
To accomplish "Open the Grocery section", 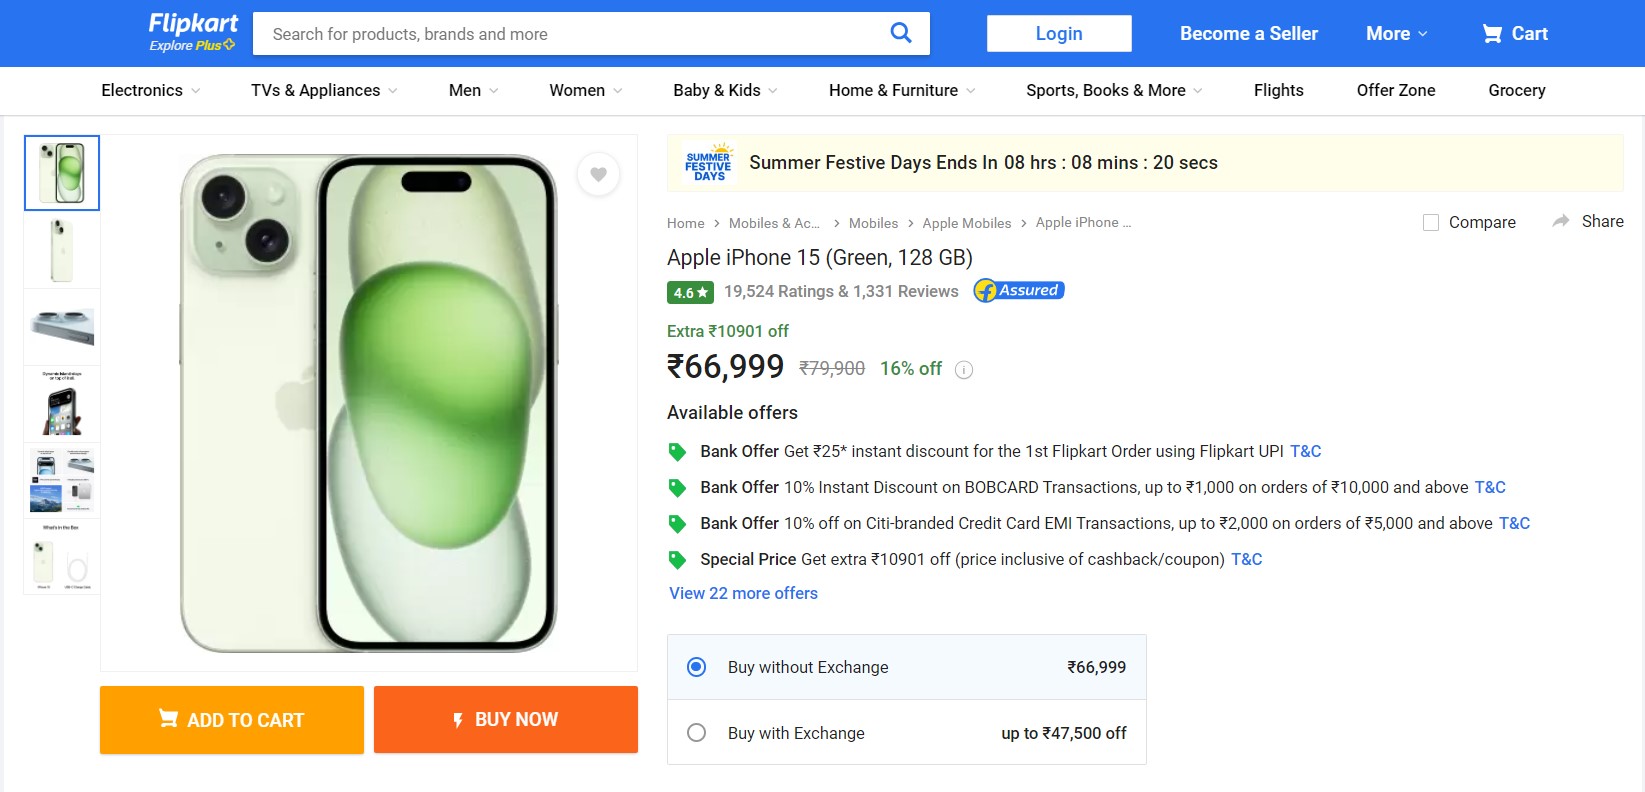I will pos(1516,90).
